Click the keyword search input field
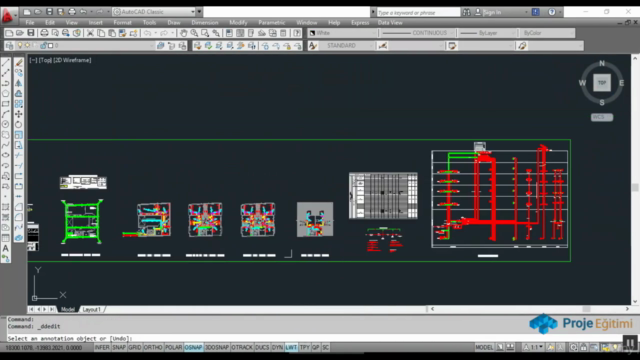640x360 pixels. tap(418, 13)
